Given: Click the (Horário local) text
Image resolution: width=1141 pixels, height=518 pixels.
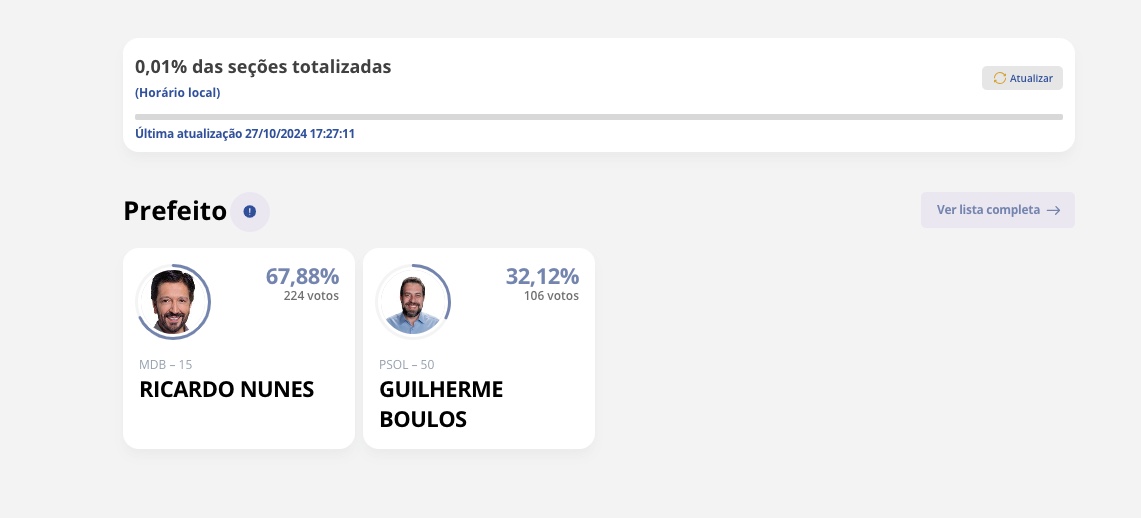Looking at the screenshot, I should [178, 93].
